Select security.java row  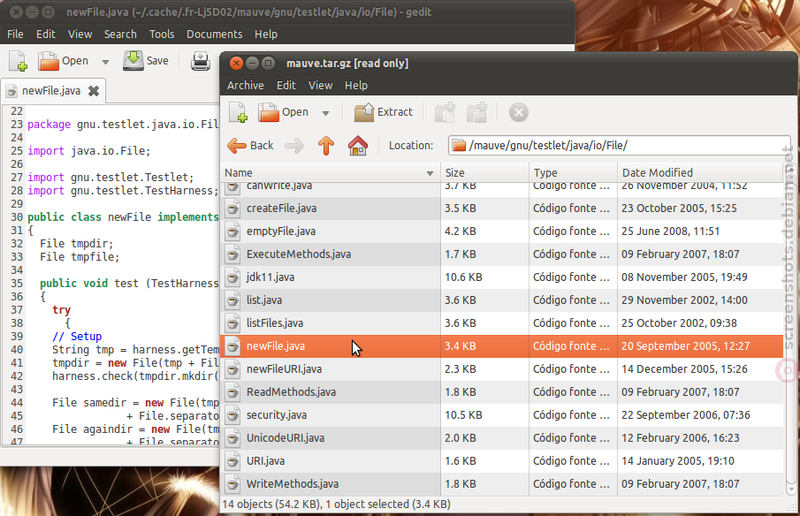coord(502,415)
